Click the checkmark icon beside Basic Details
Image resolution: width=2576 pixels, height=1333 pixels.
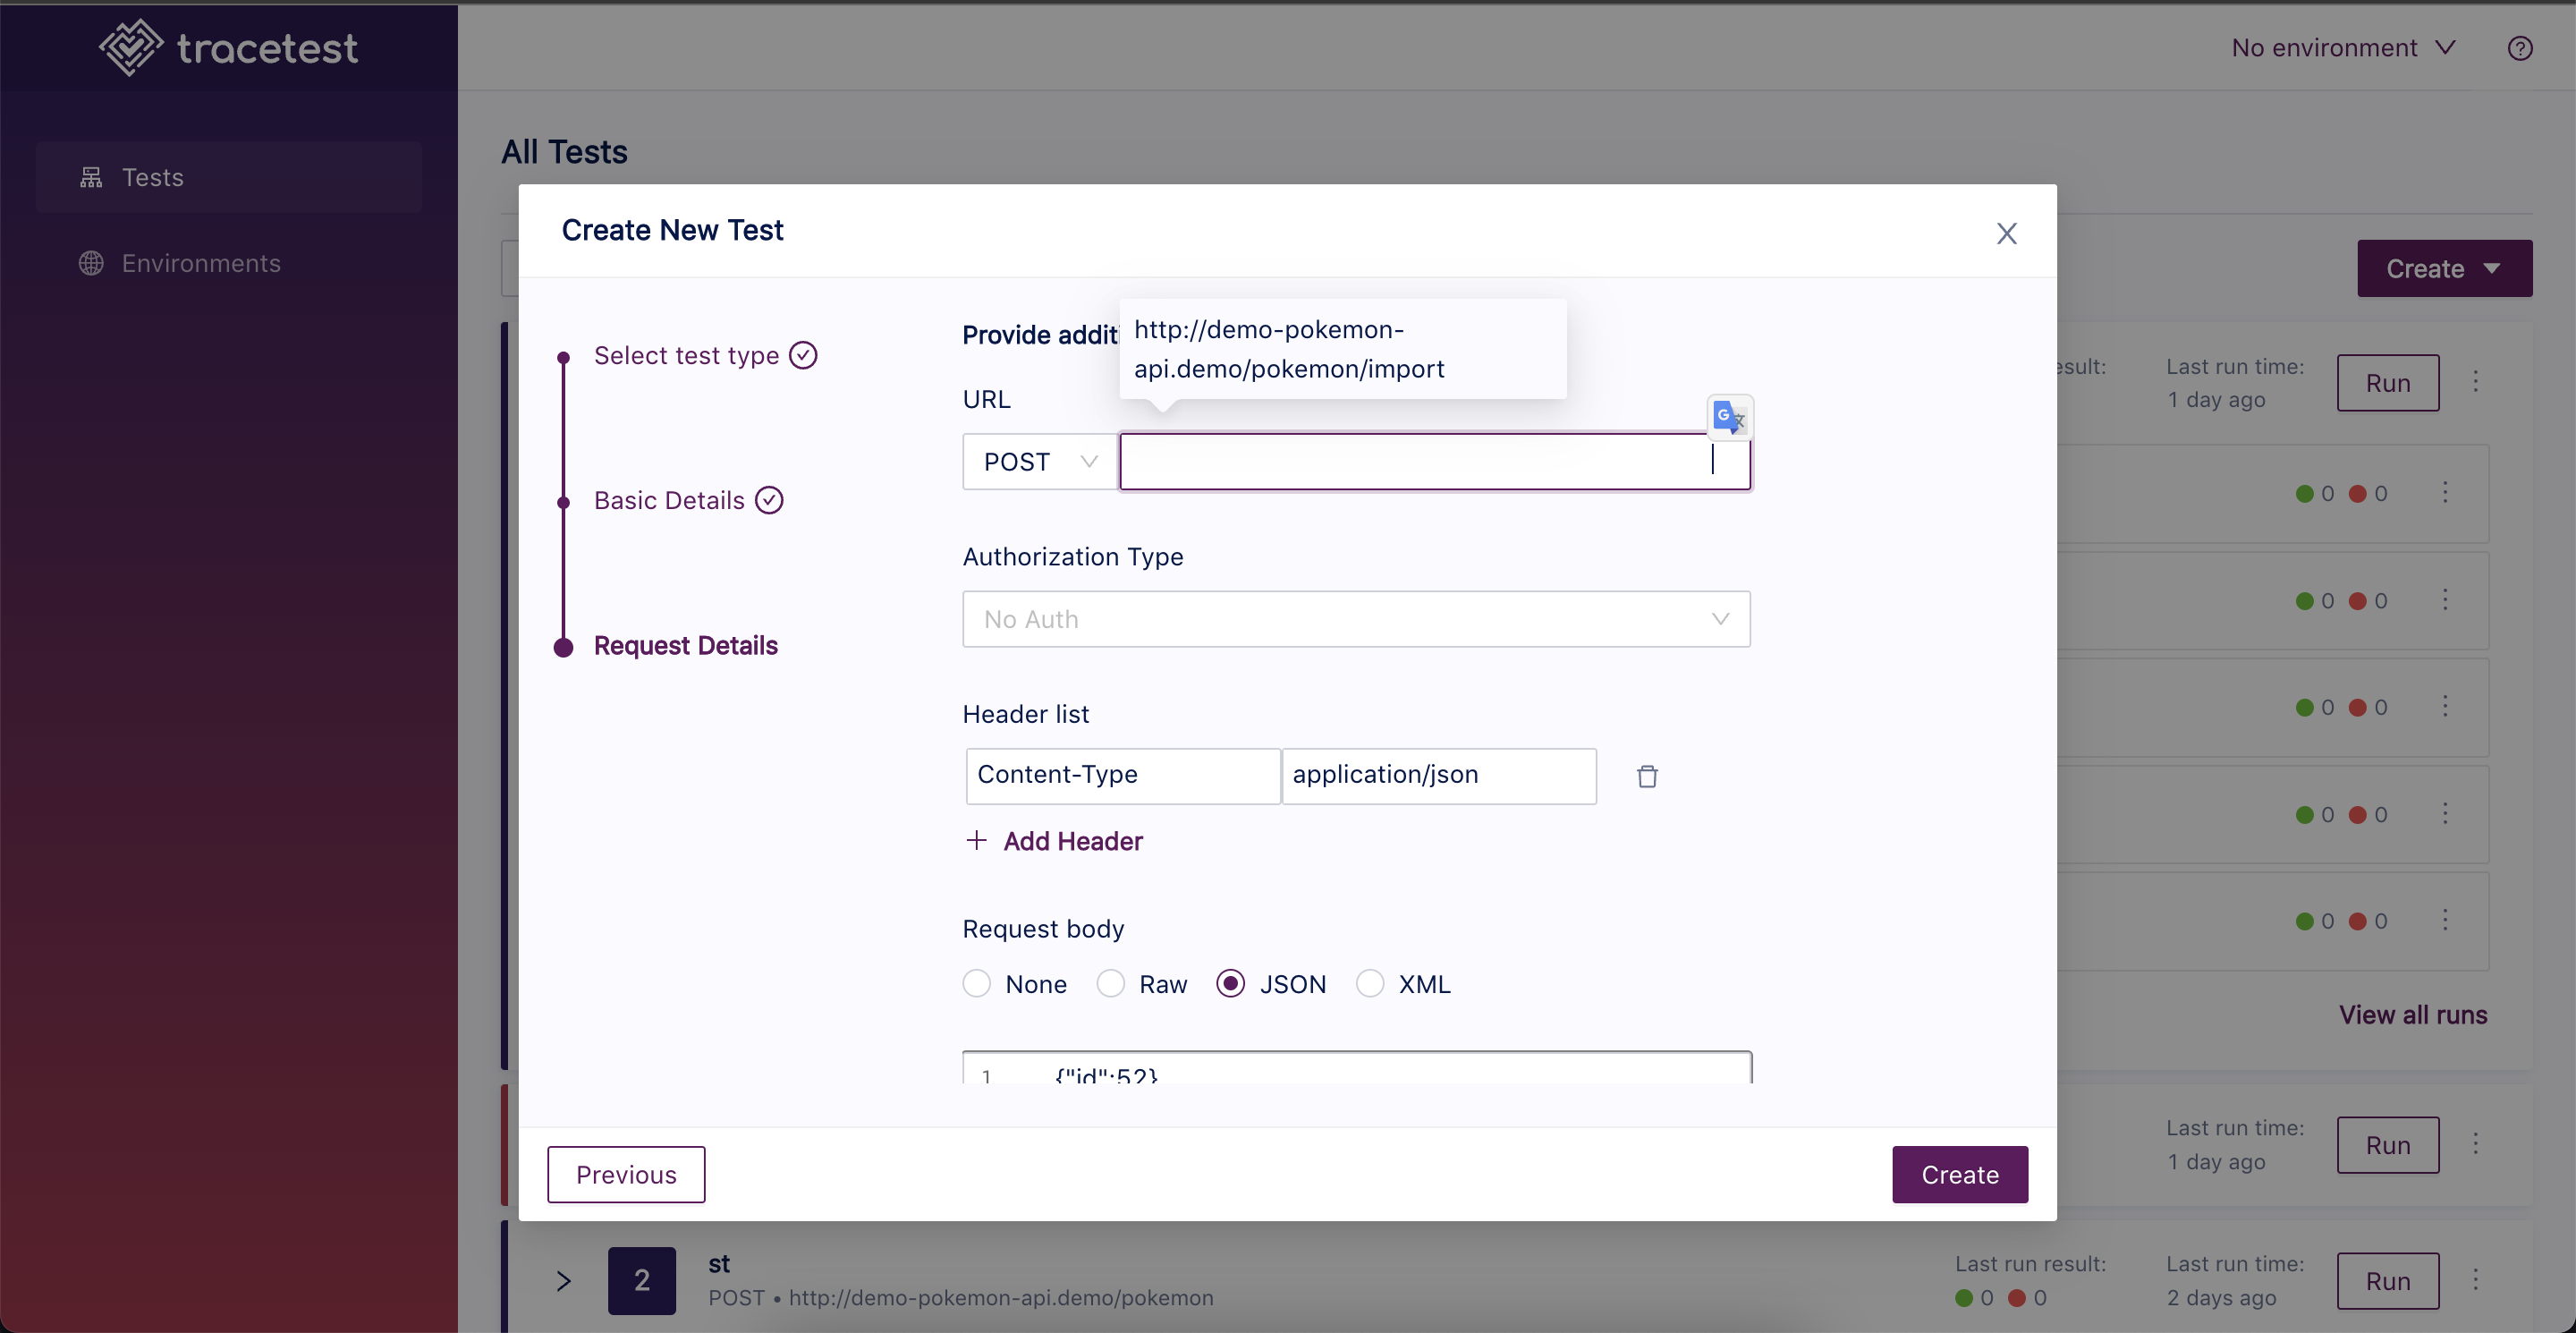(769, 500)
